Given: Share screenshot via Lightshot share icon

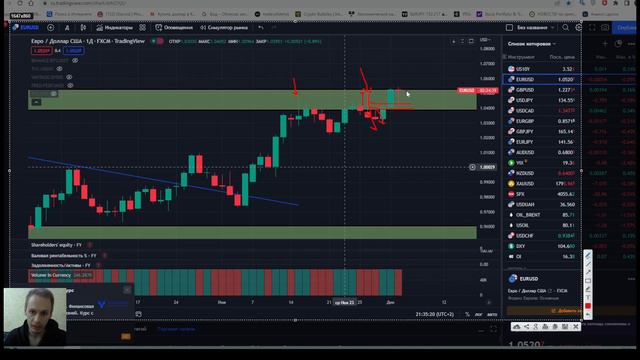Looking at the screenshot, I should (527, 327).
